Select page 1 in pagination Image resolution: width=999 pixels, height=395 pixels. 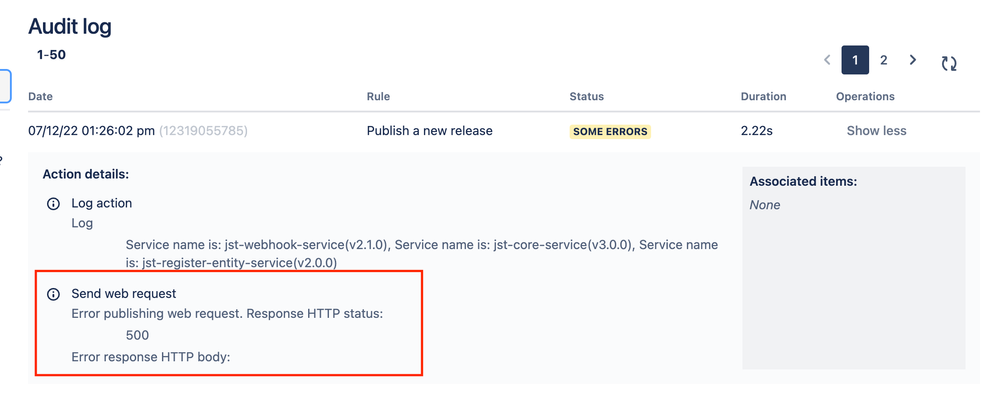point(855,60)
